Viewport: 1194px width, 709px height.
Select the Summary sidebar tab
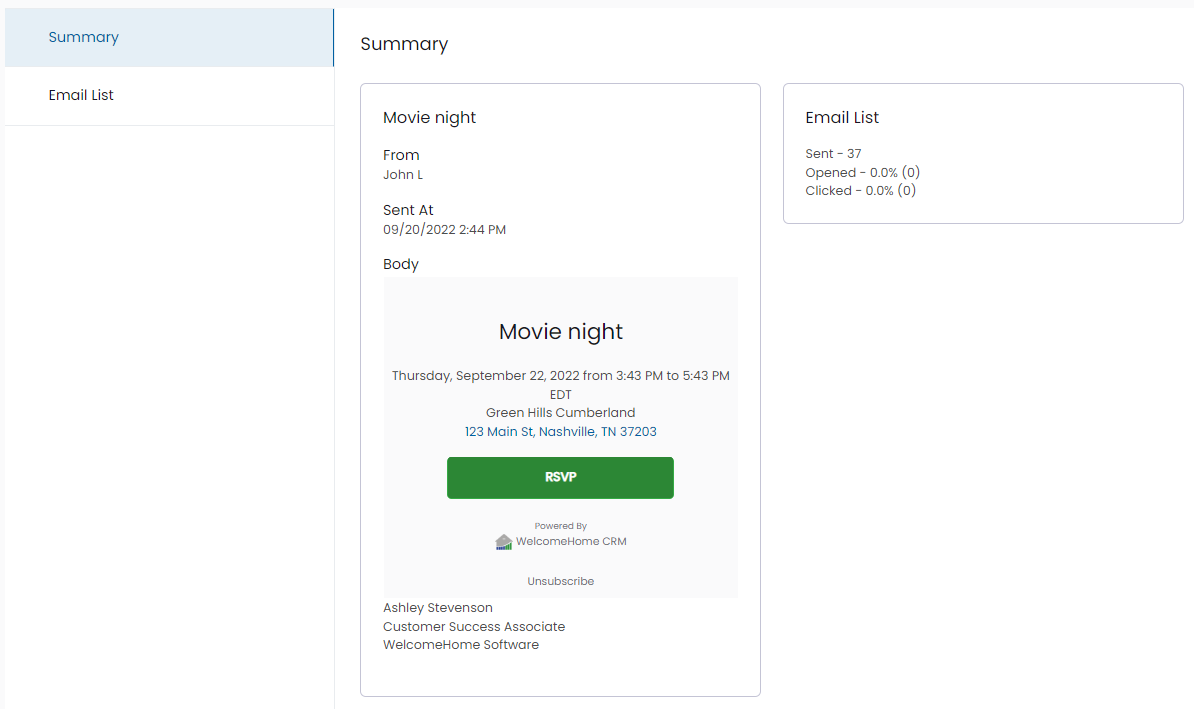(x=169, y=37)
